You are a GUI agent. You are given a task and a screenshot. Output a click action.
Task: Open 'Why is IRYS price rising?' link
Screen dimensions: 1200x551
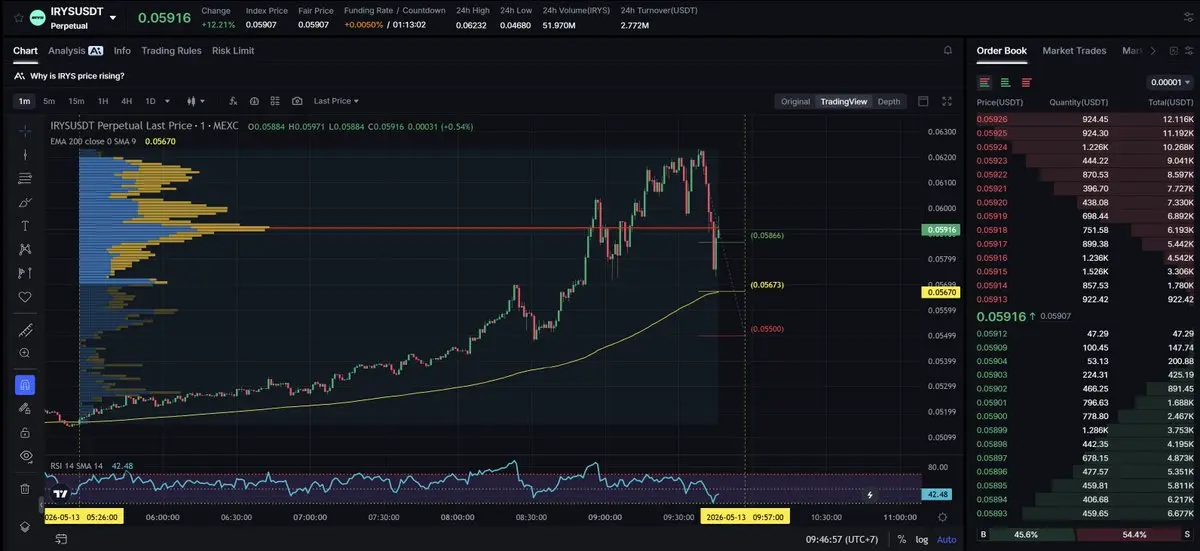tap(75, 76)
